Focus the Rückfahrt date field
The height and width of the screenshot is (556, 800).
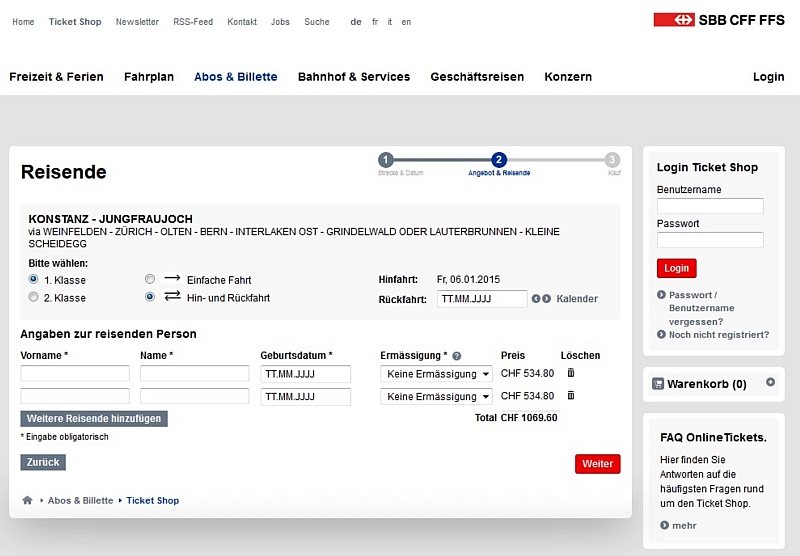pyautogui.click(x=482, y=299)
